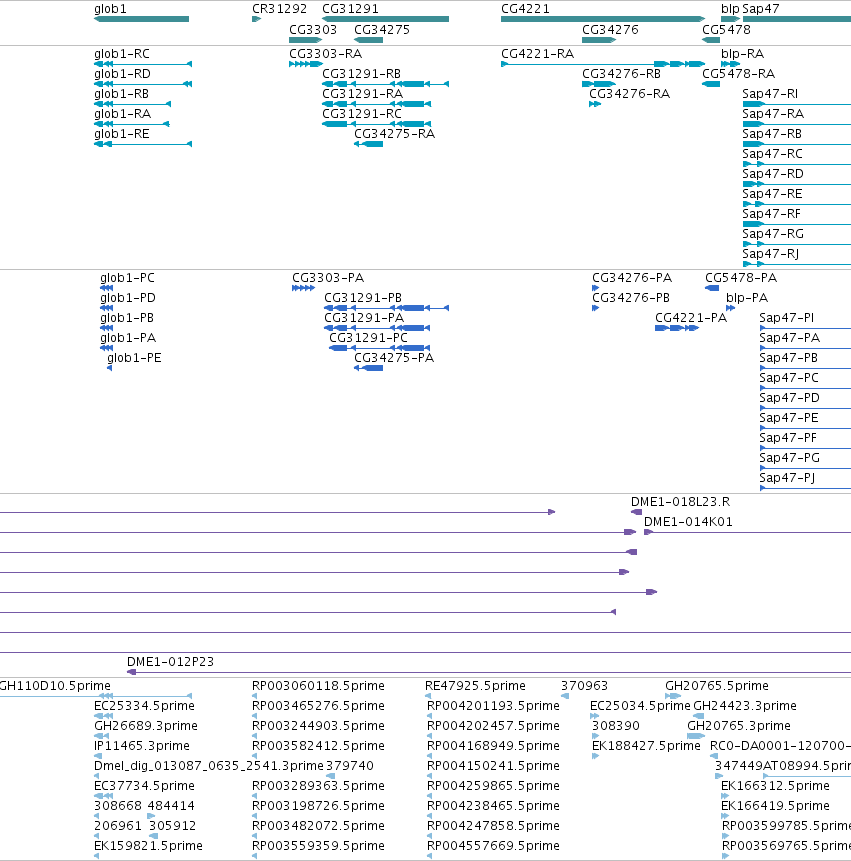Screen dimensions: 851x861
Task: Click the RE47925.5prime EST label
Action: pos(475,686)
